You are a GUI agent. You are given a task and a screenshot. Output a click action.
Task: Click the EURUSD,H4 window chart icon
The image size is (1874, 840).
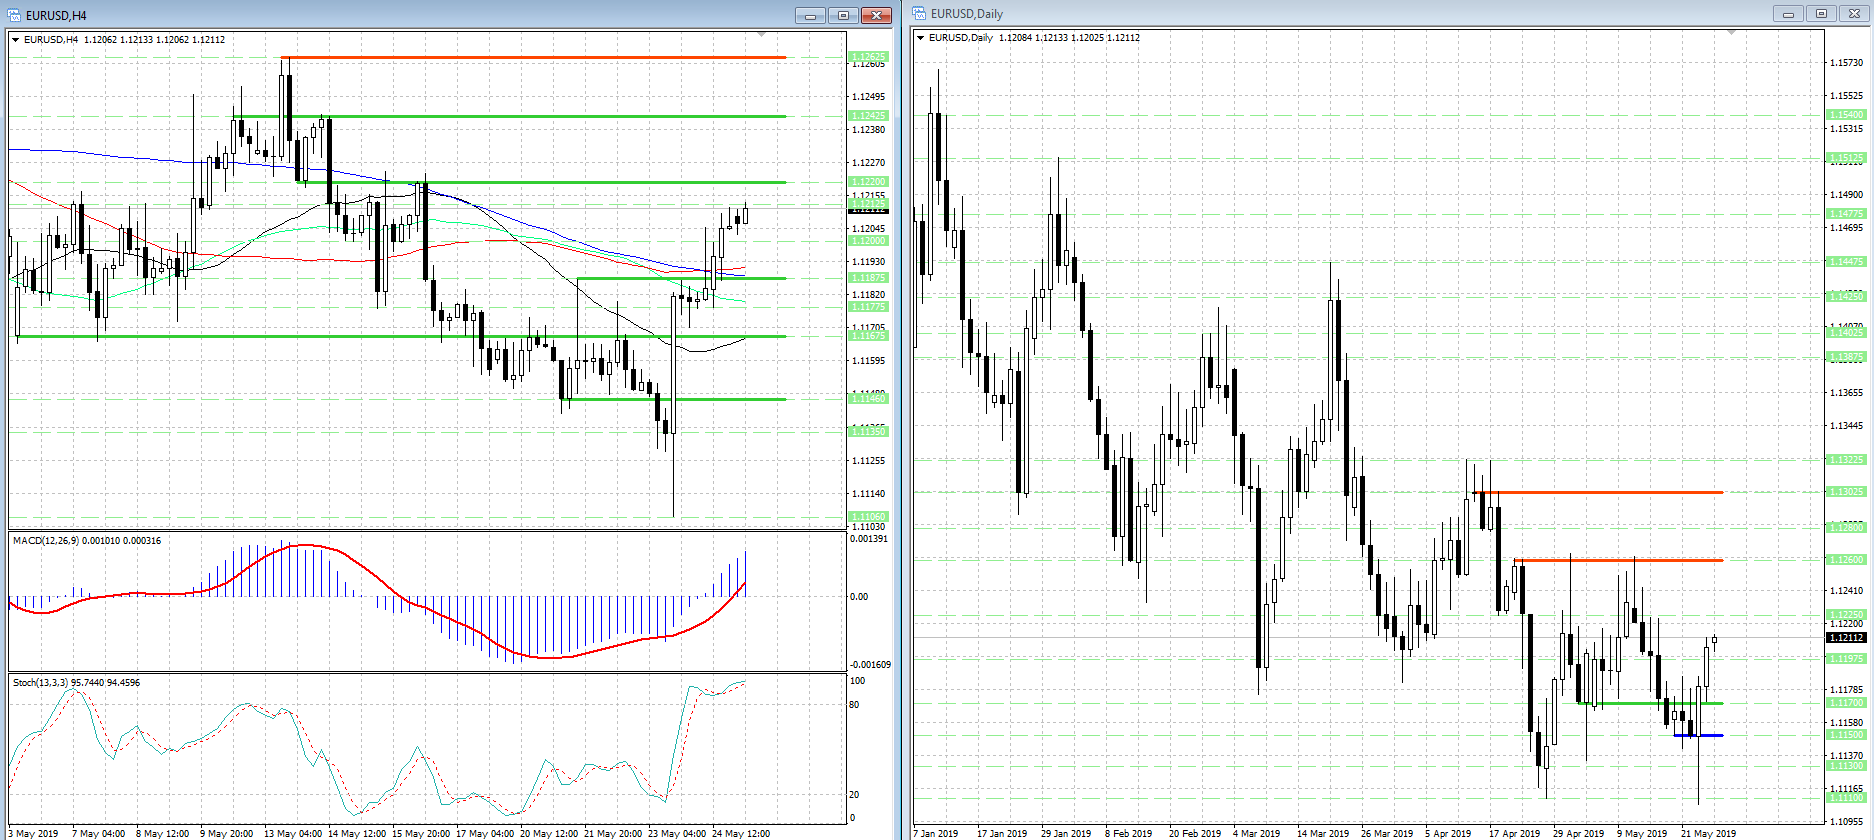pyautogui.click(x=14, y=15)
